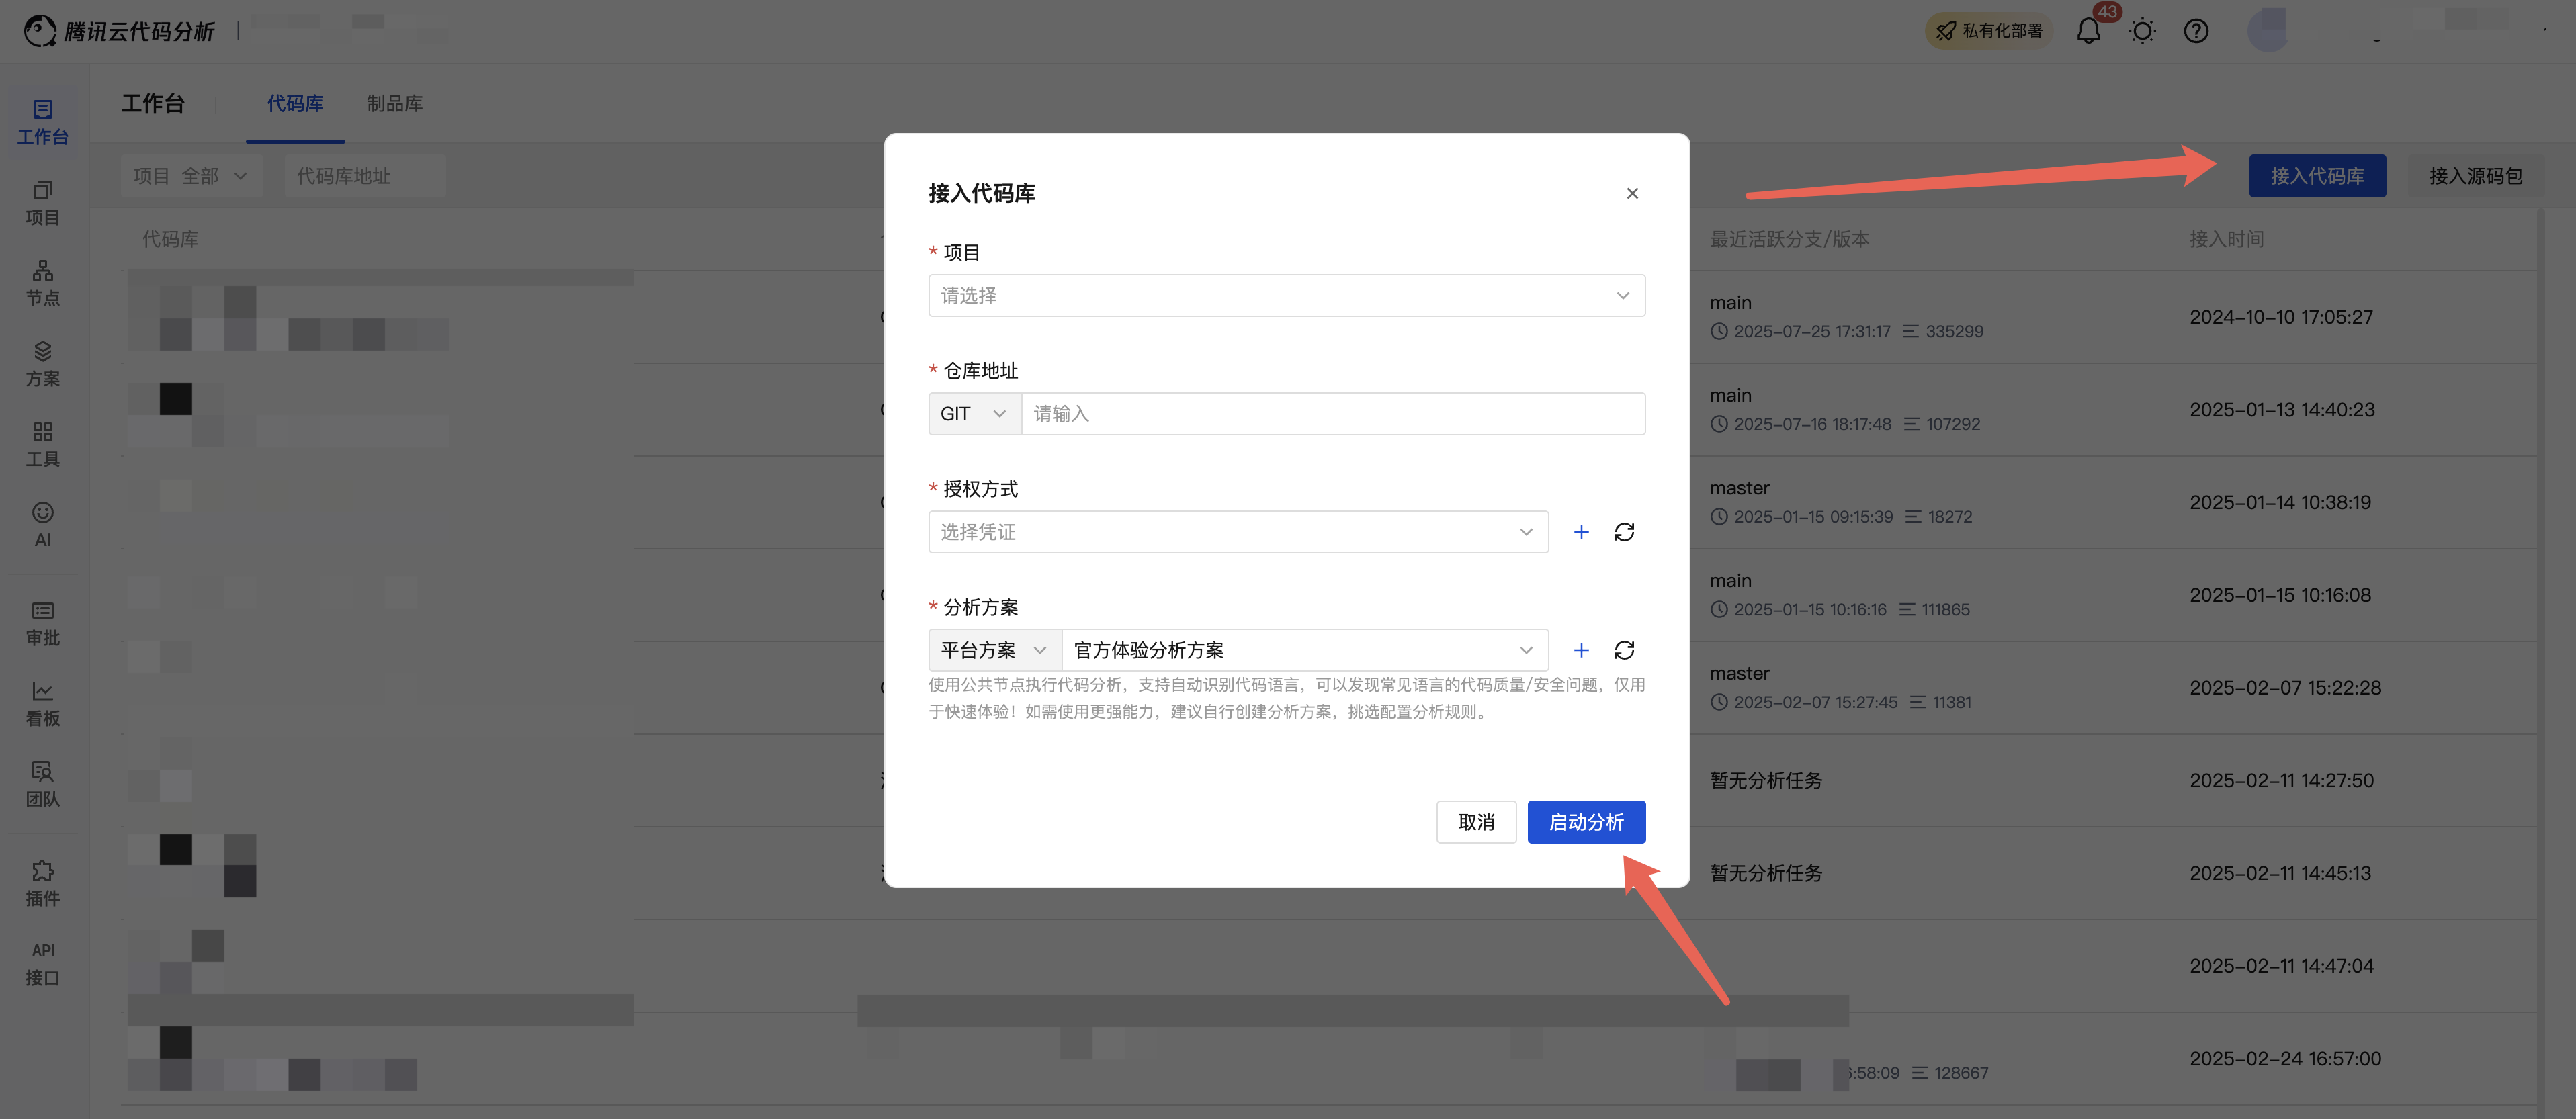This screenshot has height=1119, width=2576.
Task: Click plus icon beside 授权方式 credential
Action: pyautogui.click(x=1581, y=532)
